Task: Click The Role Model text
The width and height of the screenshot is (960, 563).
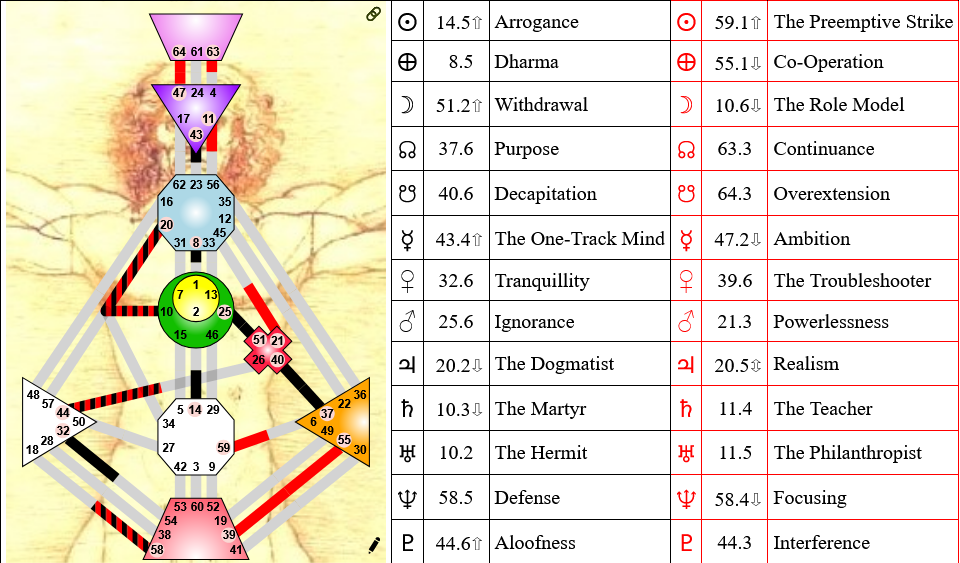Action: click(839, 105)
